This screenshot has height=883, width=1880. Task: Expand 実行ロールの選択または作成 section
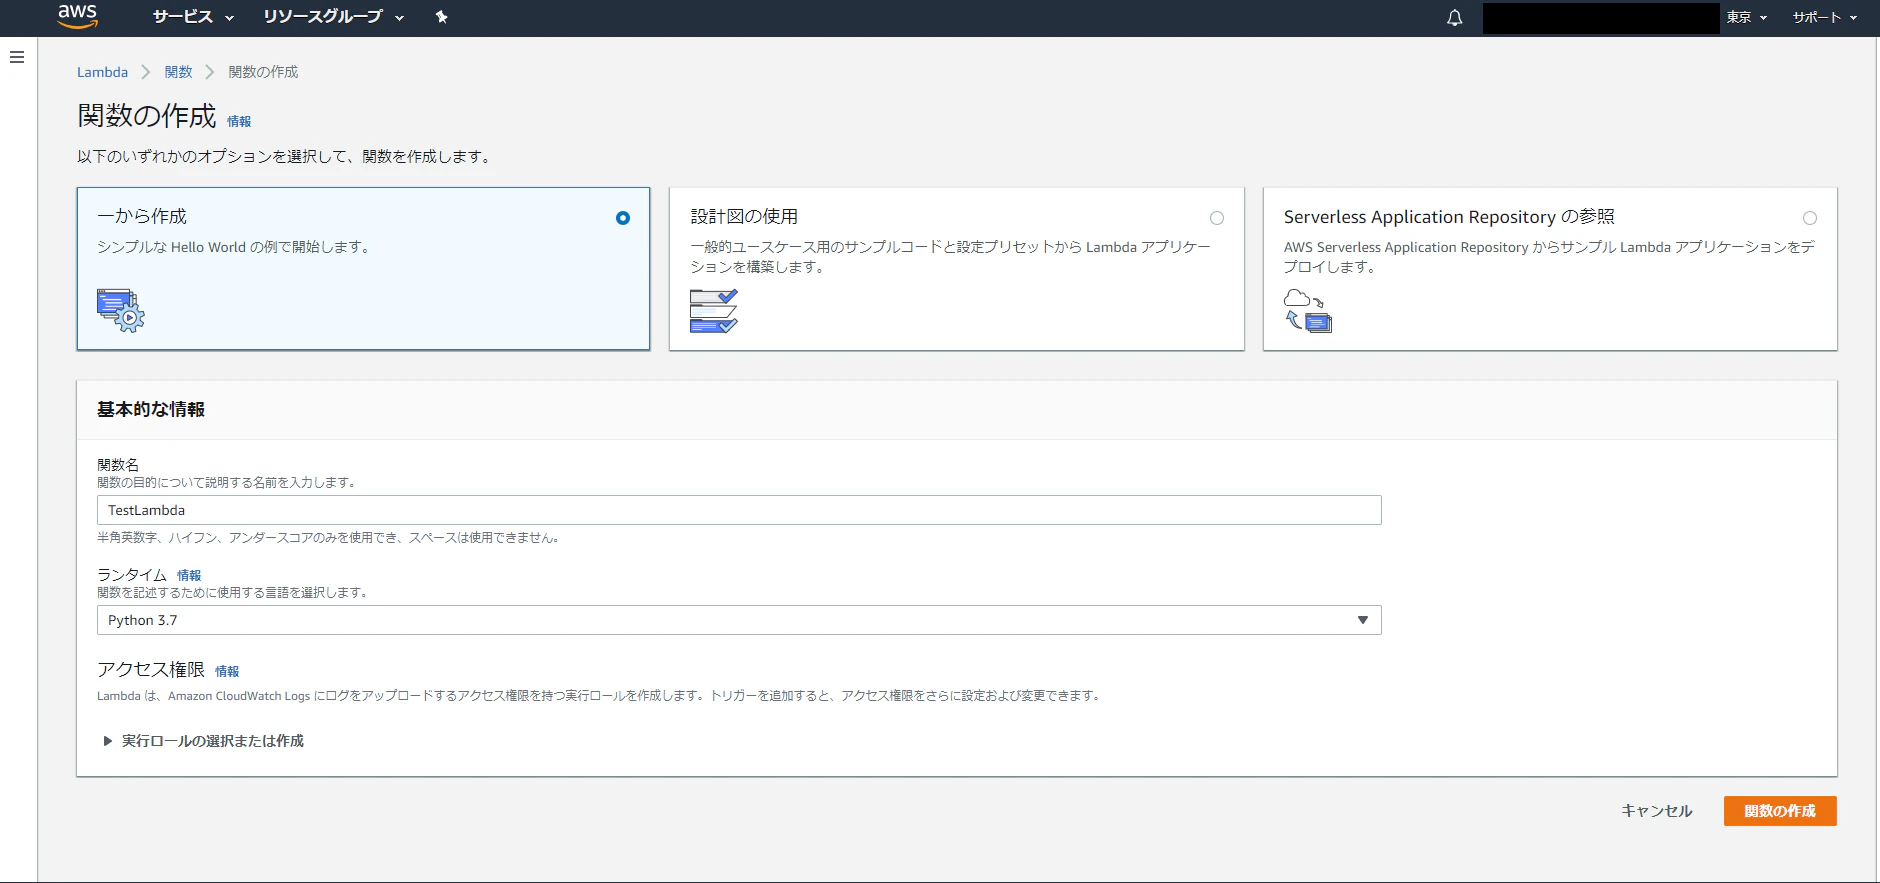[203, 741]
